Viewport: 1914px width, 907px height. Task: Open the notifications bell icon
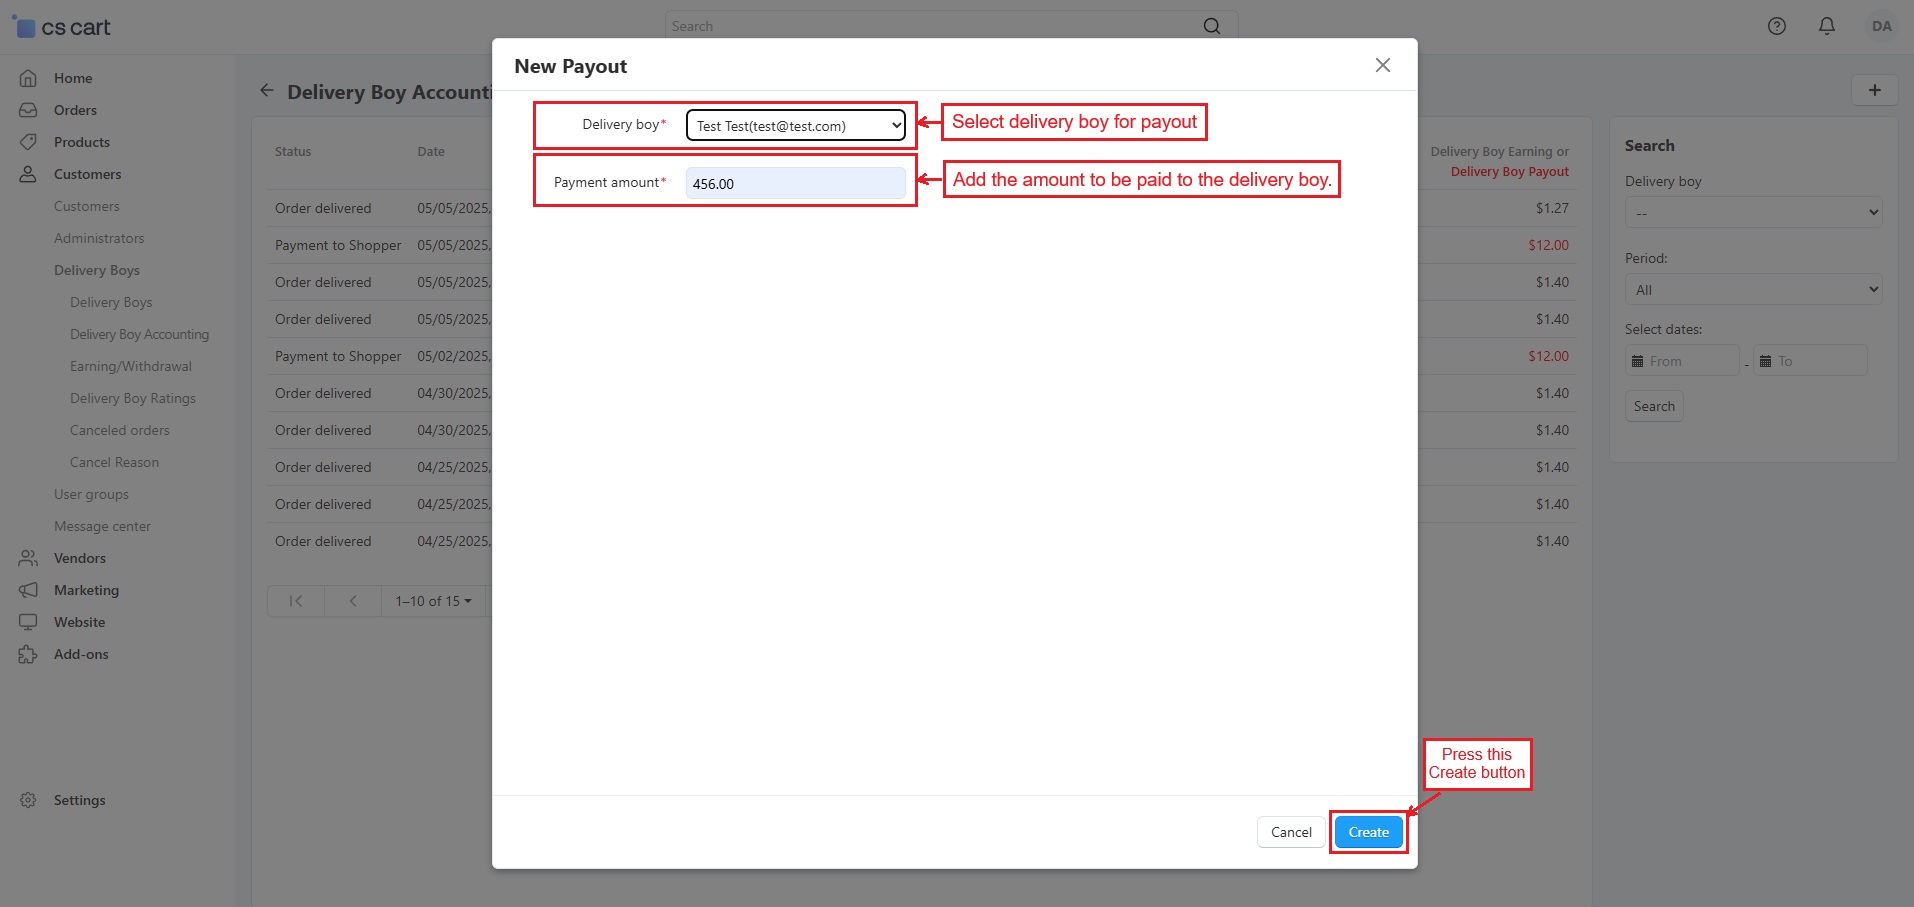pyautogui.click(x=1826, y=27)
